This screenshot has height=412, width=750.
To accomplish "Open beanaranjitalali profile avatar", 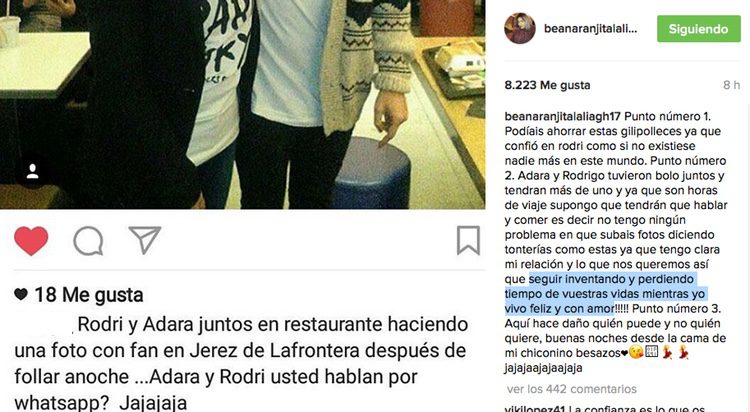I will pyautogui.click(x=519, y=29).
